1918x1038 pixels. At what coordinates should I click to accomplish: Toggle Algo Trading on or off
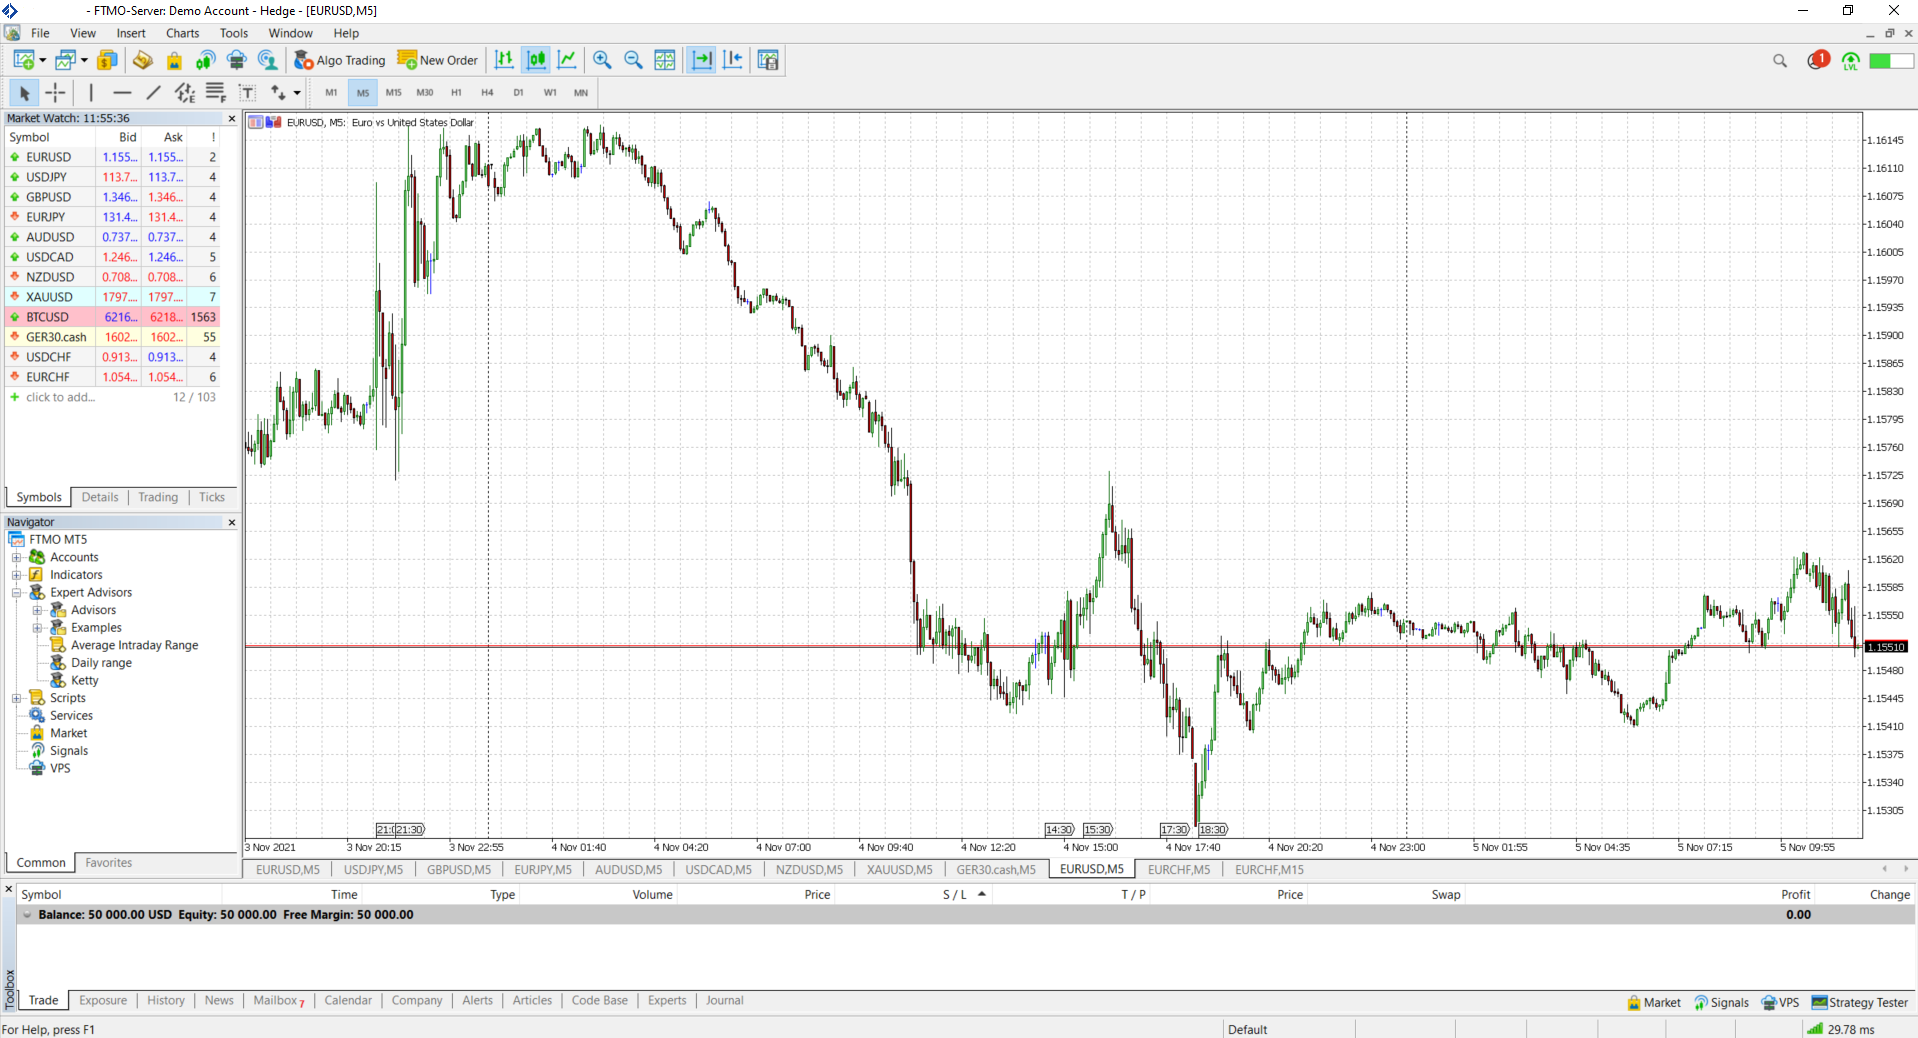[340, 60]
